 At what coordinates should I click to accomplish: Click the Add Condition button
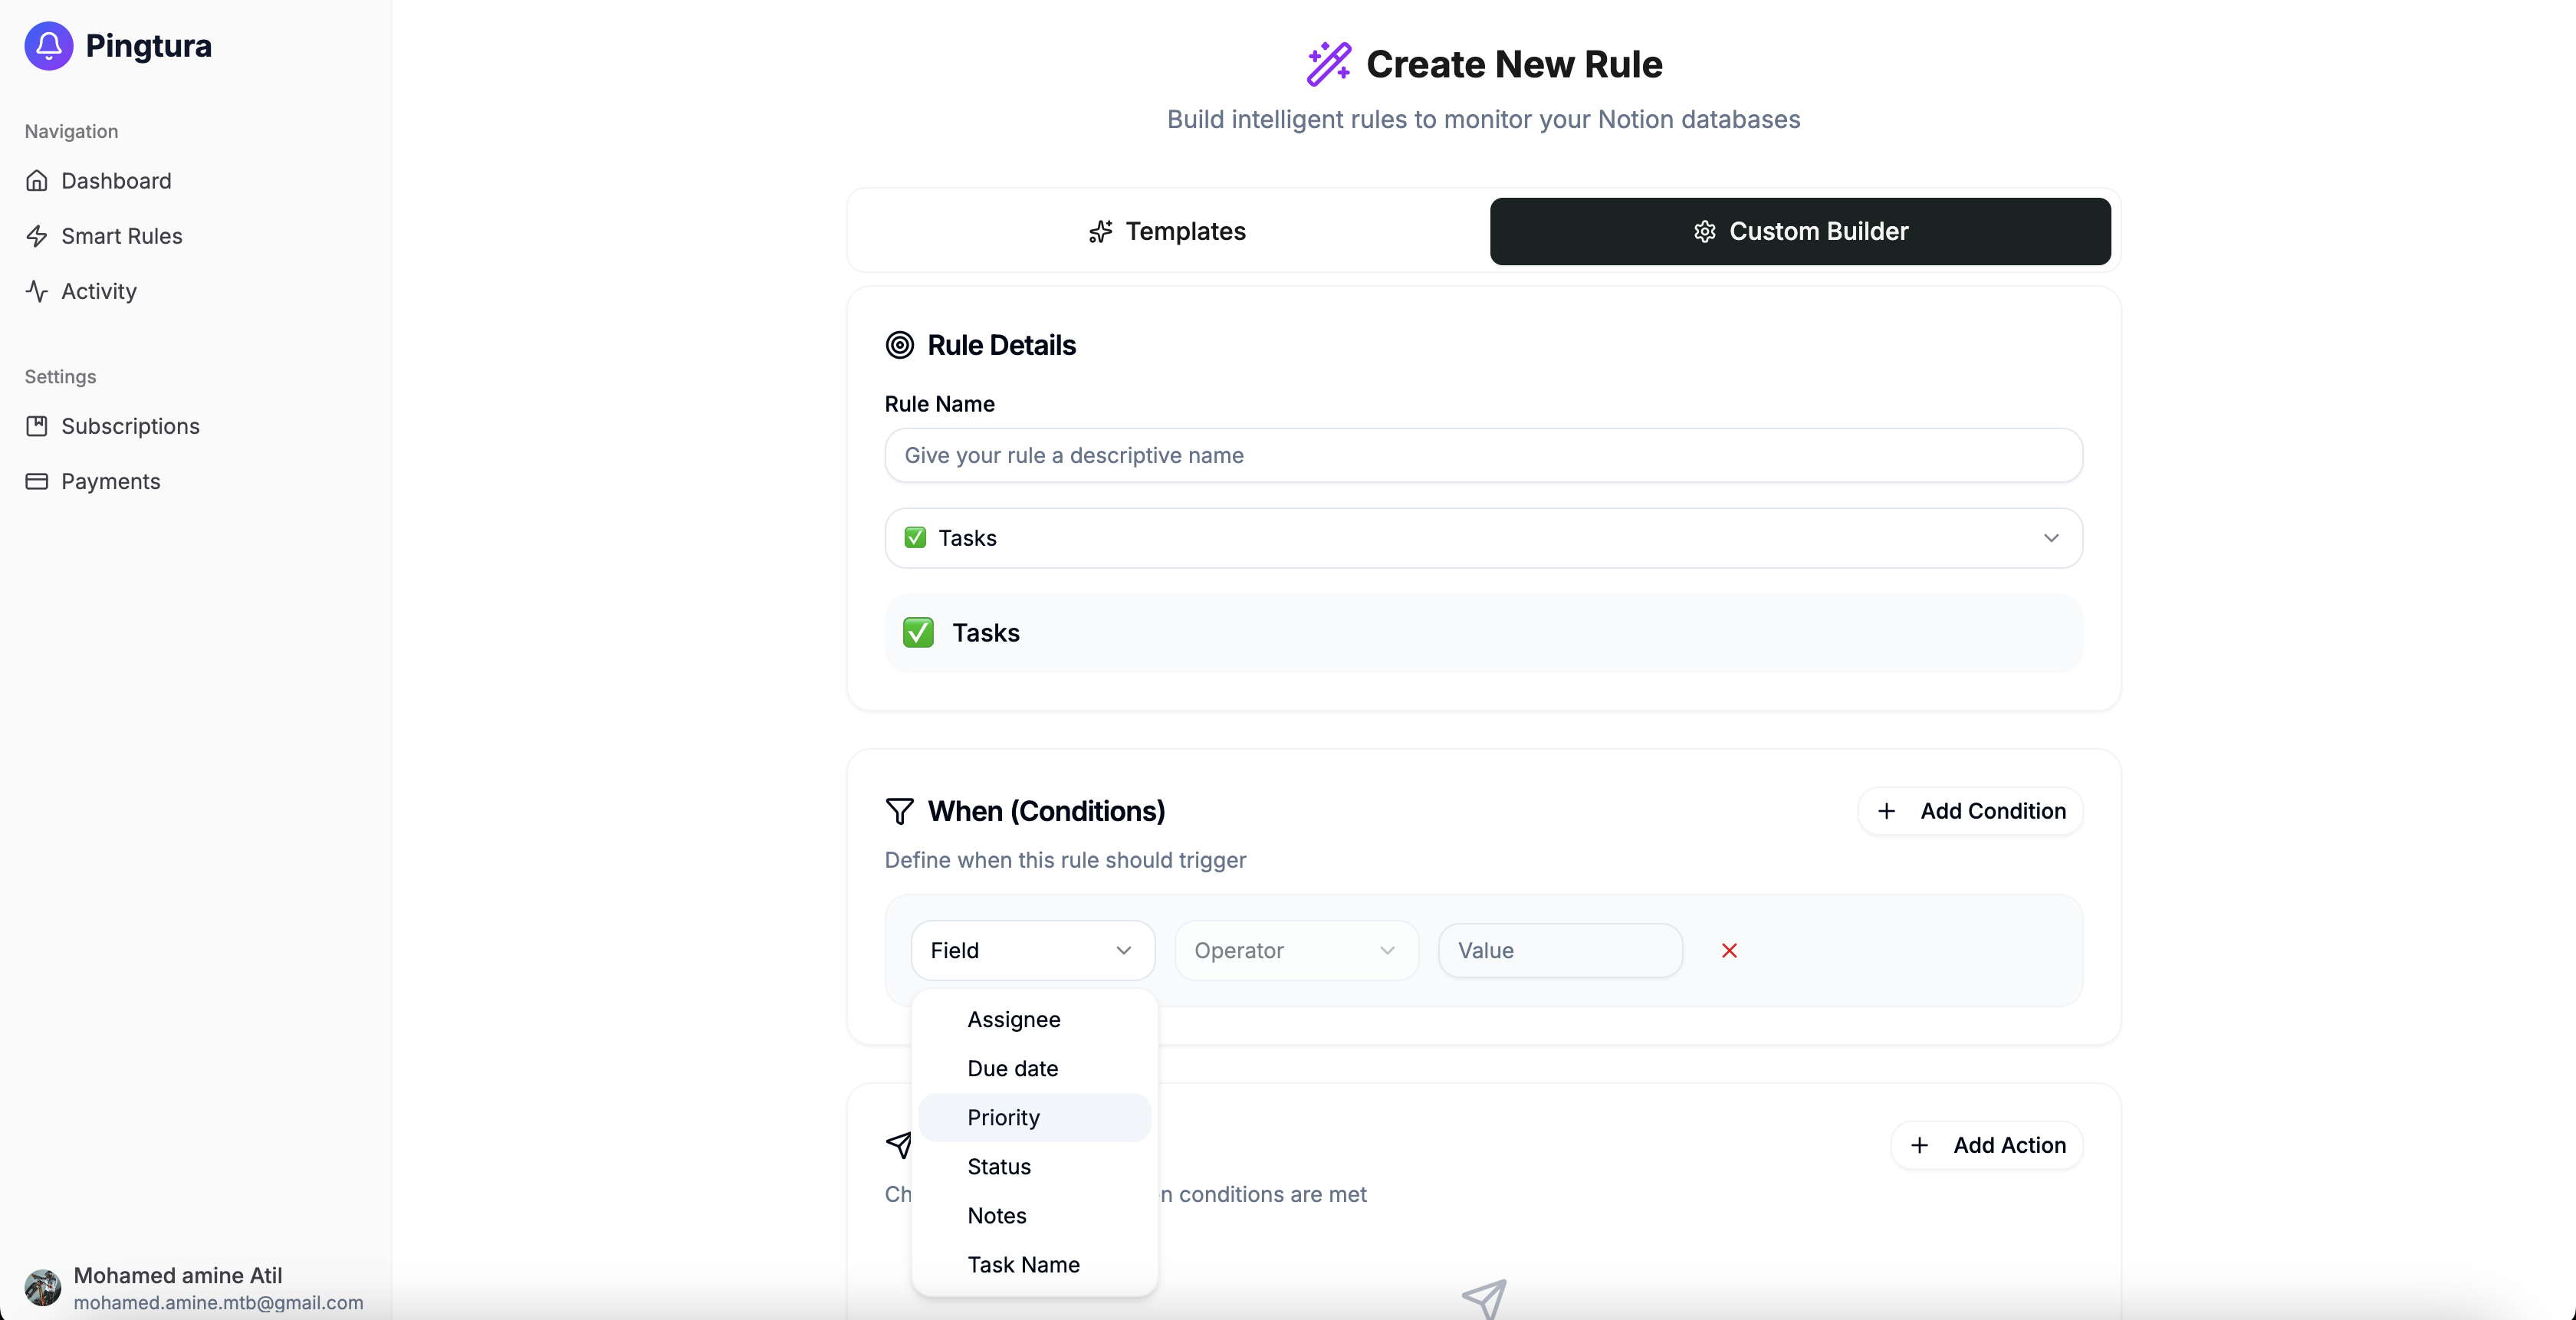pyautogui.click(x=1970, y=811)
